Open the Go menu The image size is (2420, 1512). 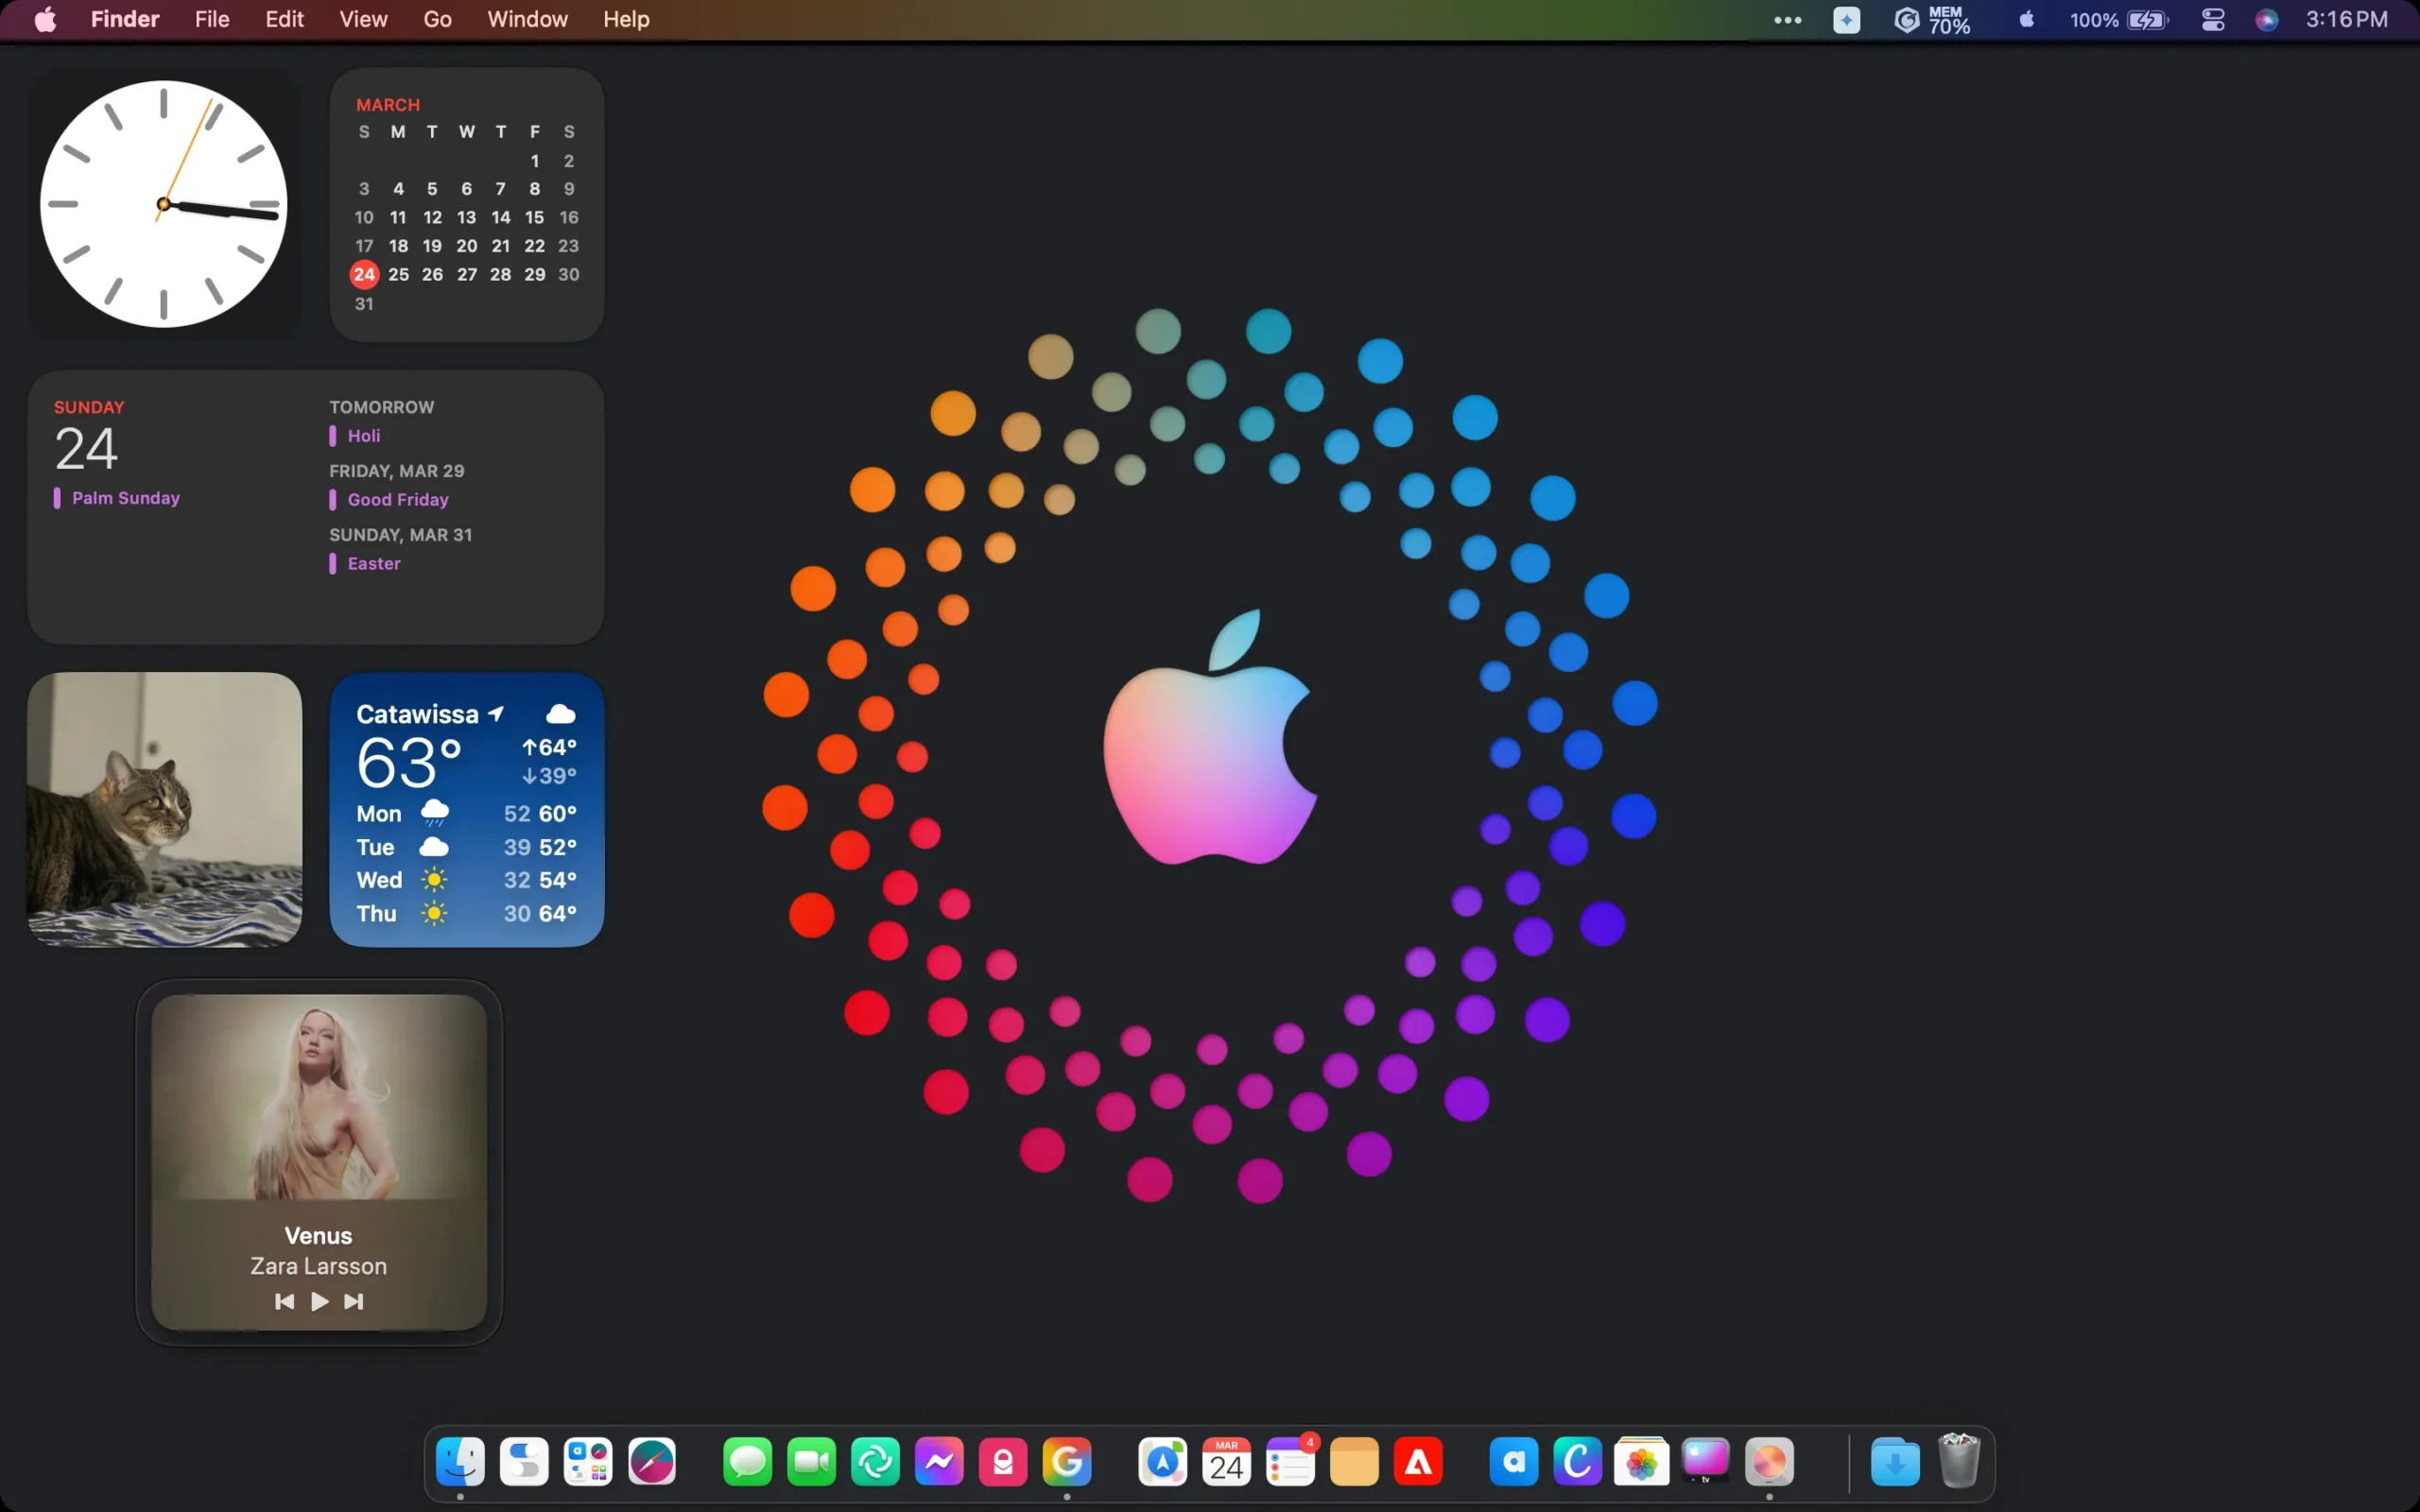pos(437,20)
